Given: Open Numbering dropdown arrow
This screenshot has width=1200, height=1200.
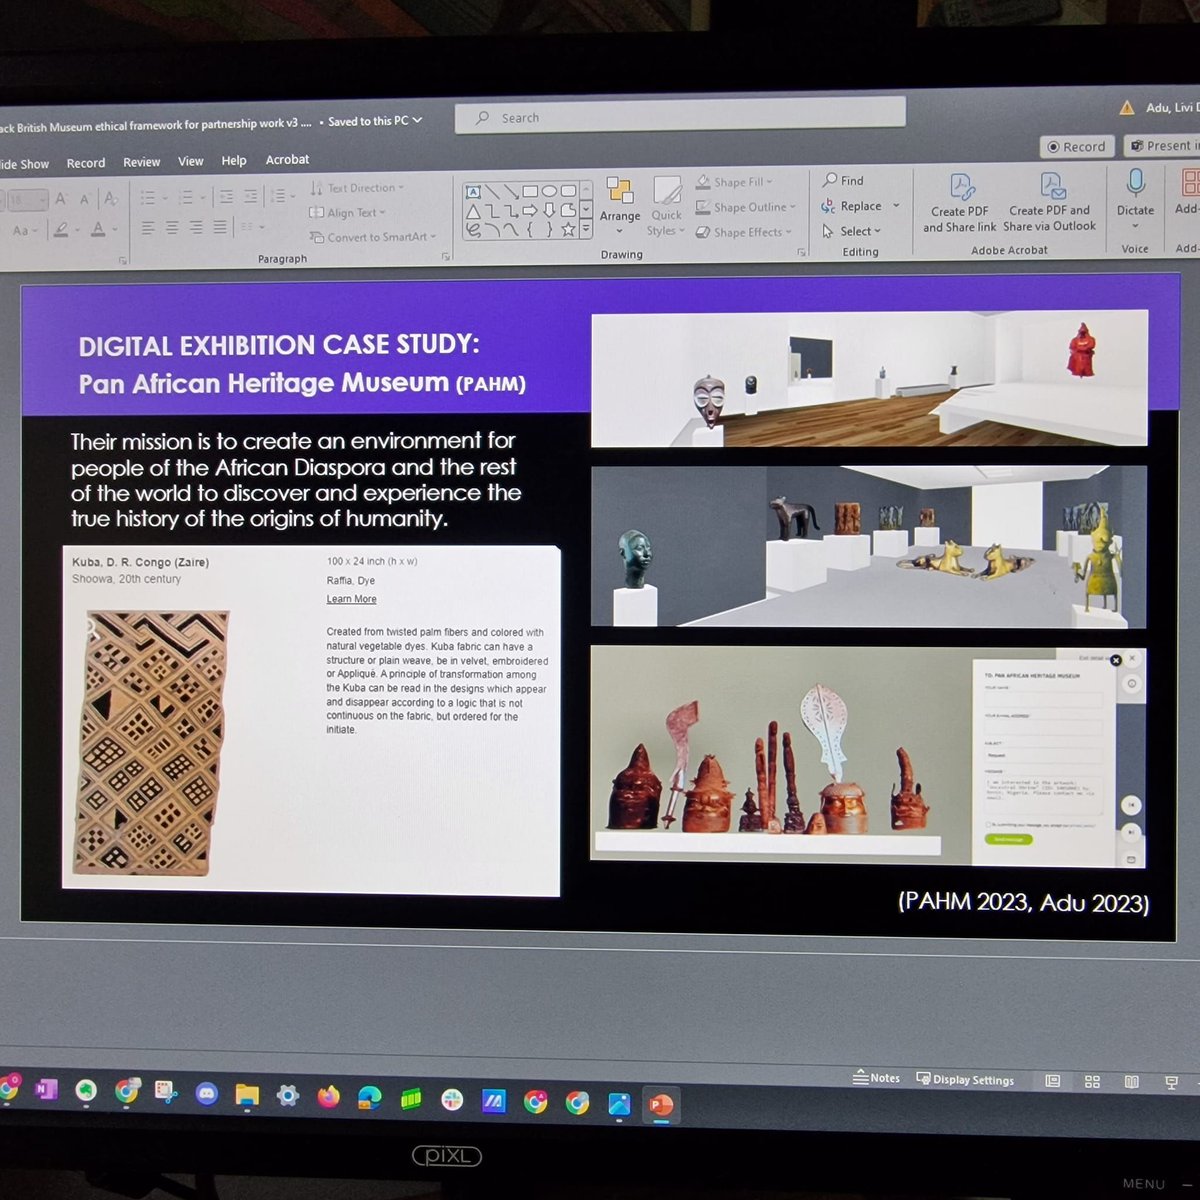Looking at the screenshot, I should click(x=203, y=198).
